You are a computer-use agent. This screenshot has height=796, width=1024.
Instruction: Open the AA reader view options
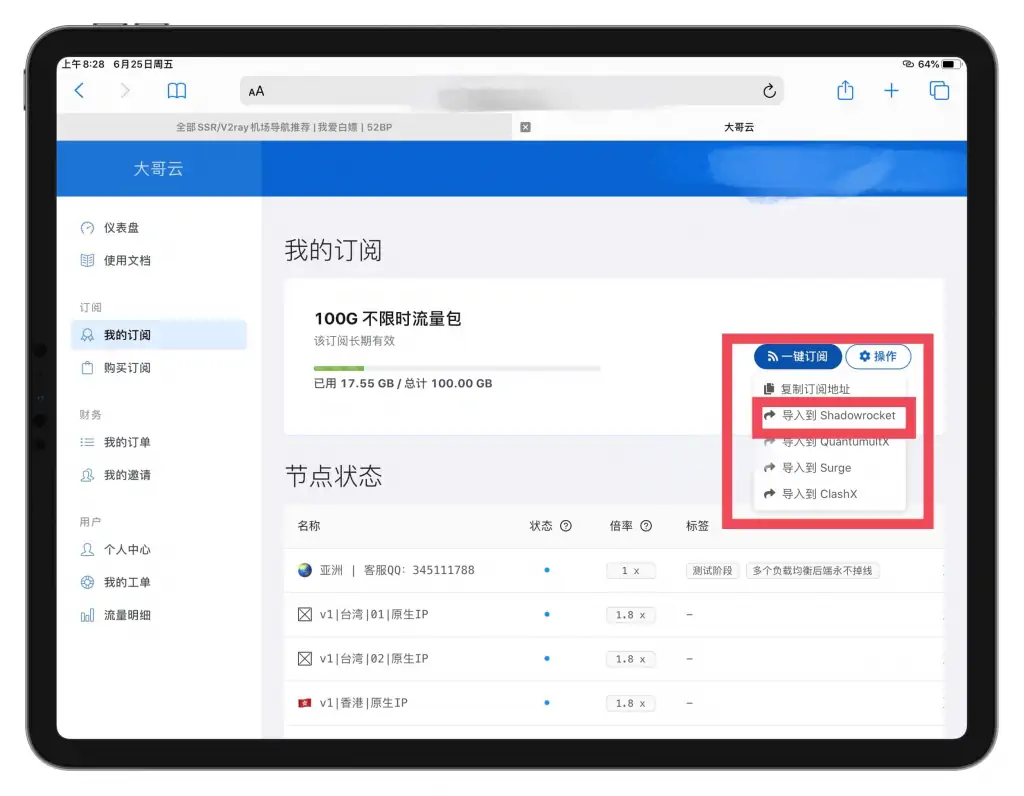[x=256, y=91]
